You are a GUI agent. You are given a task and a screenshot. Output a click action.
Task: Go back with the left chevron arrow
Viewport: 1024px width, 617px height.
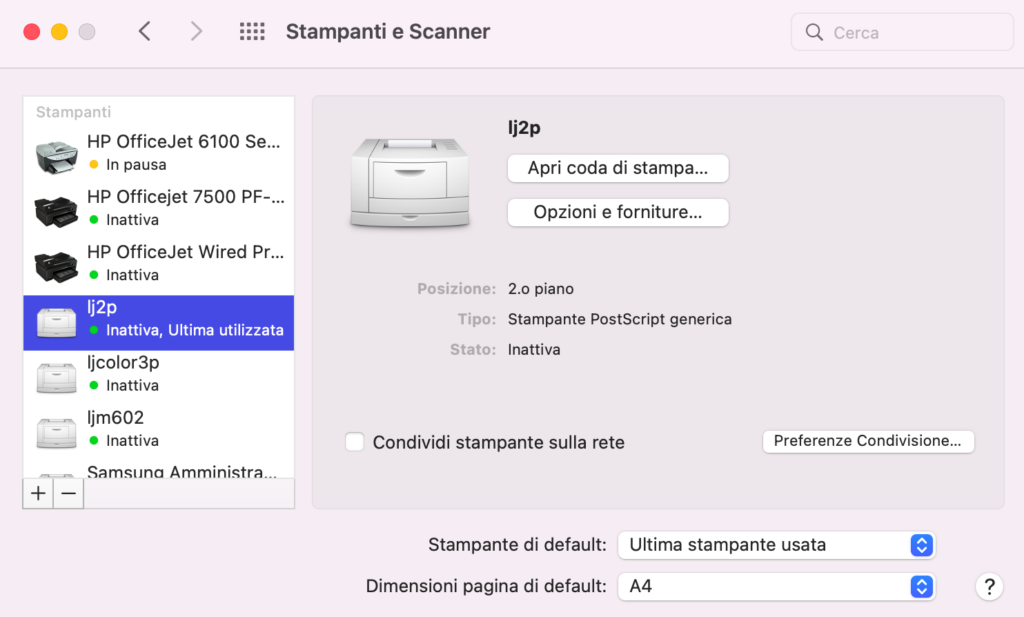(x=145, y=31)
